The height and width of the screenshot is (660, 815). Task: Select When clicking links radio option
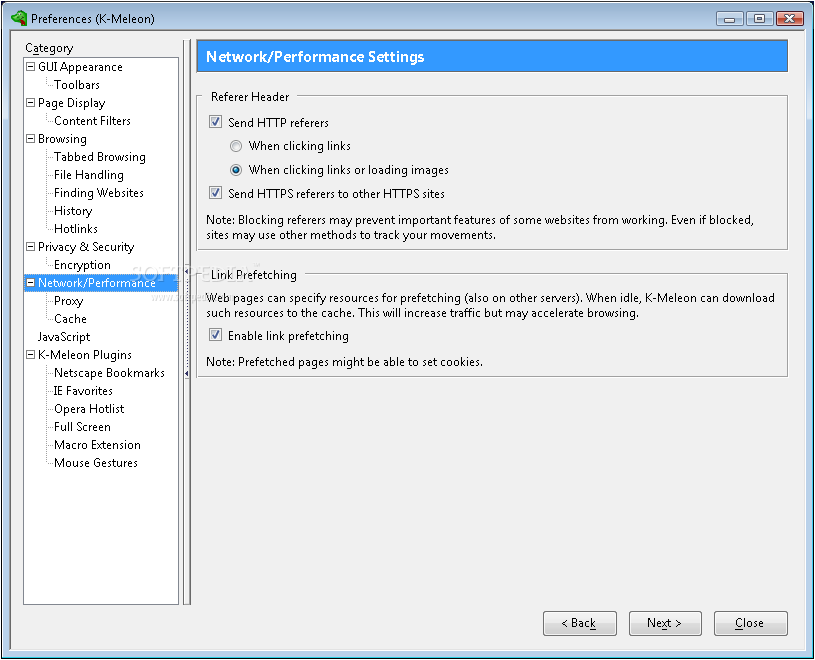point(236,146)
